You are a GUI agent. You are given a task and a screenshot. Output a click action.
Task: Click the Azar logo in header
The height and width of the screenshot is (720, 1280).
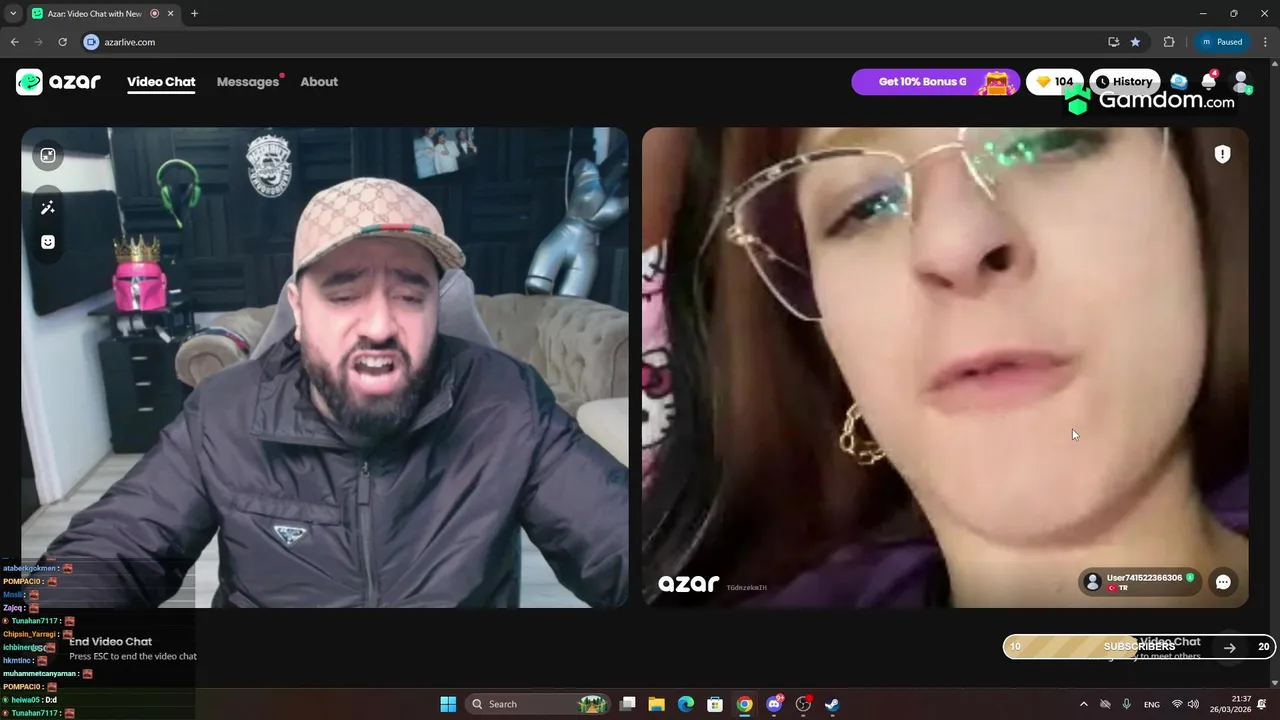[x=58, y=82]
